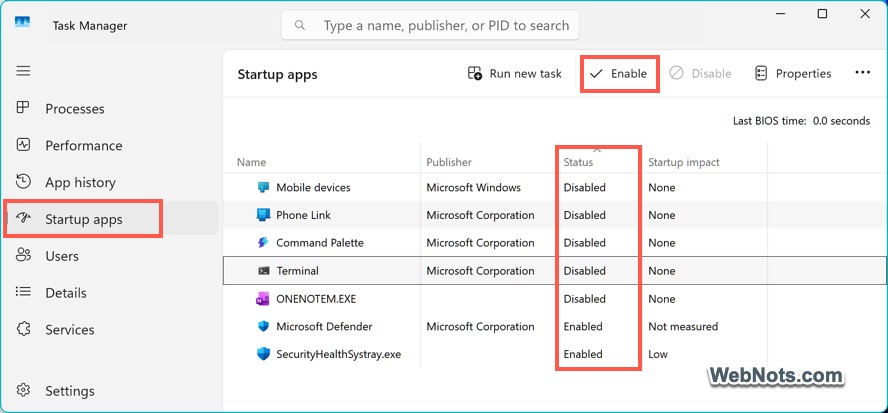The image size is (888, 413).
Task: Click the Properties icon in the toolbar
Action: (x=761, y=73)
